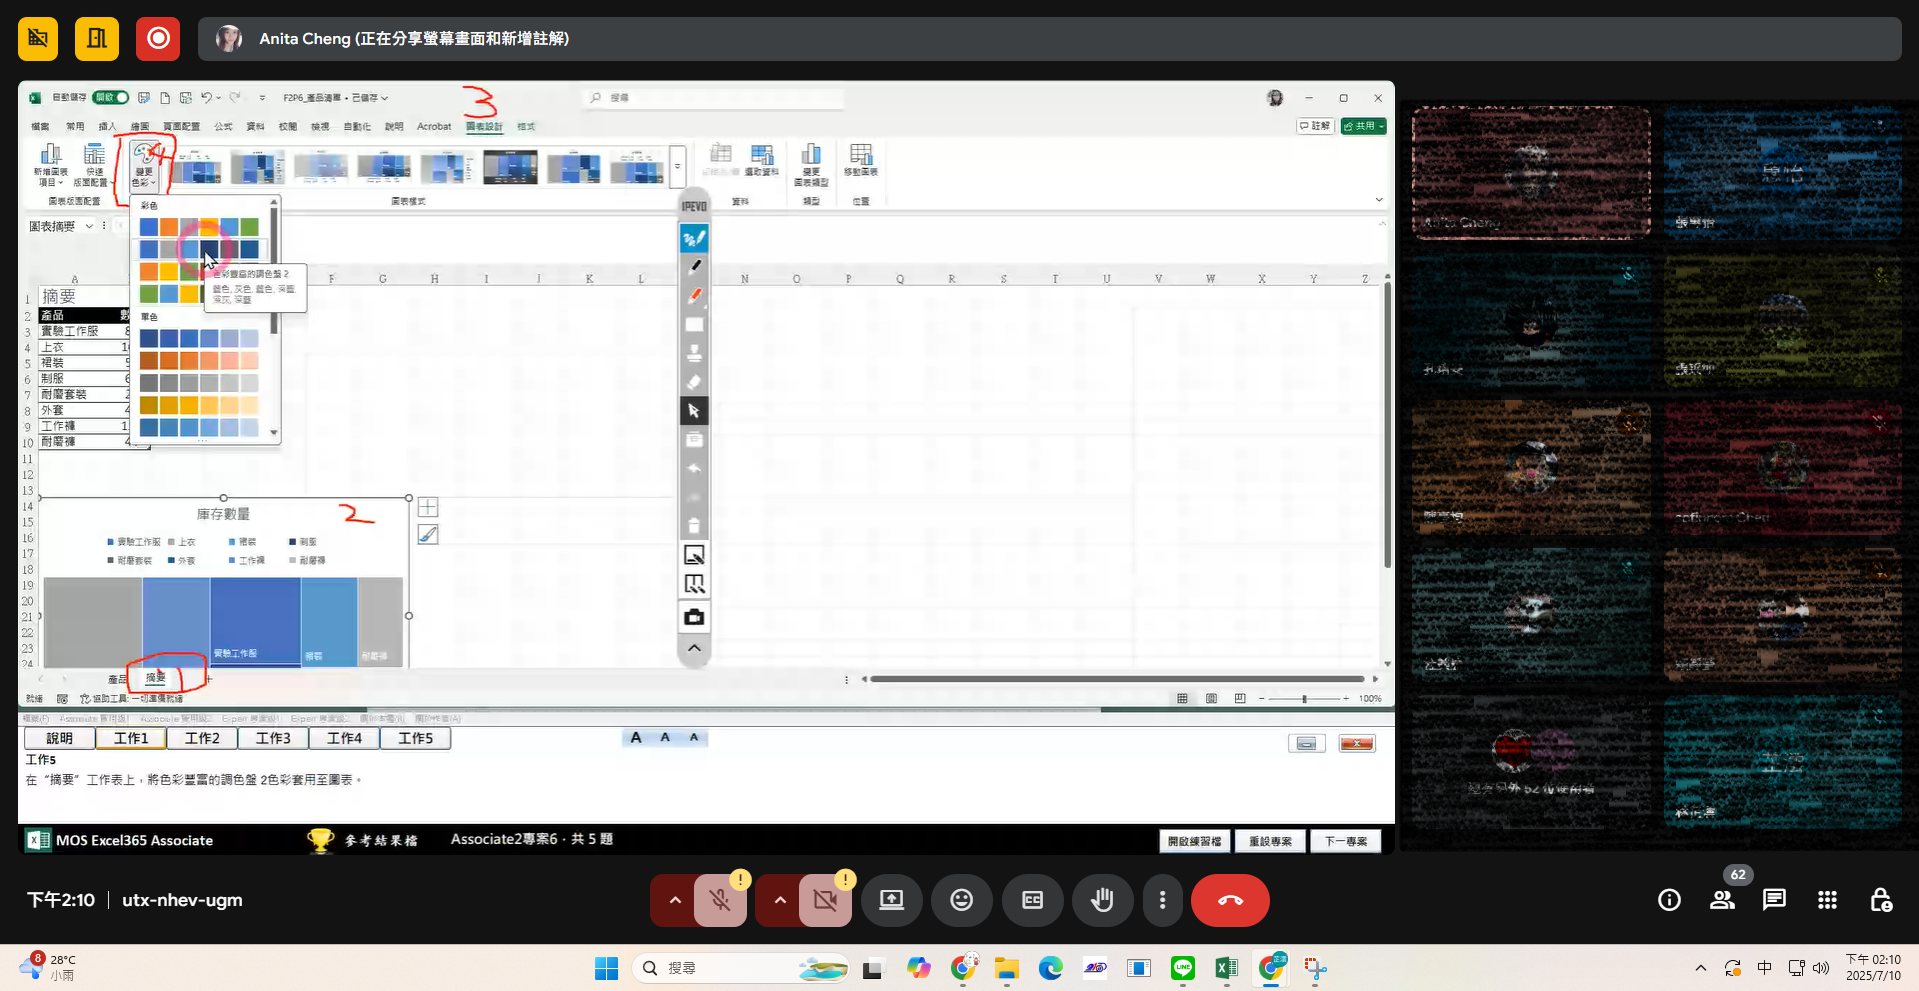Show the participants list with 62 people

coord(1722,900)
